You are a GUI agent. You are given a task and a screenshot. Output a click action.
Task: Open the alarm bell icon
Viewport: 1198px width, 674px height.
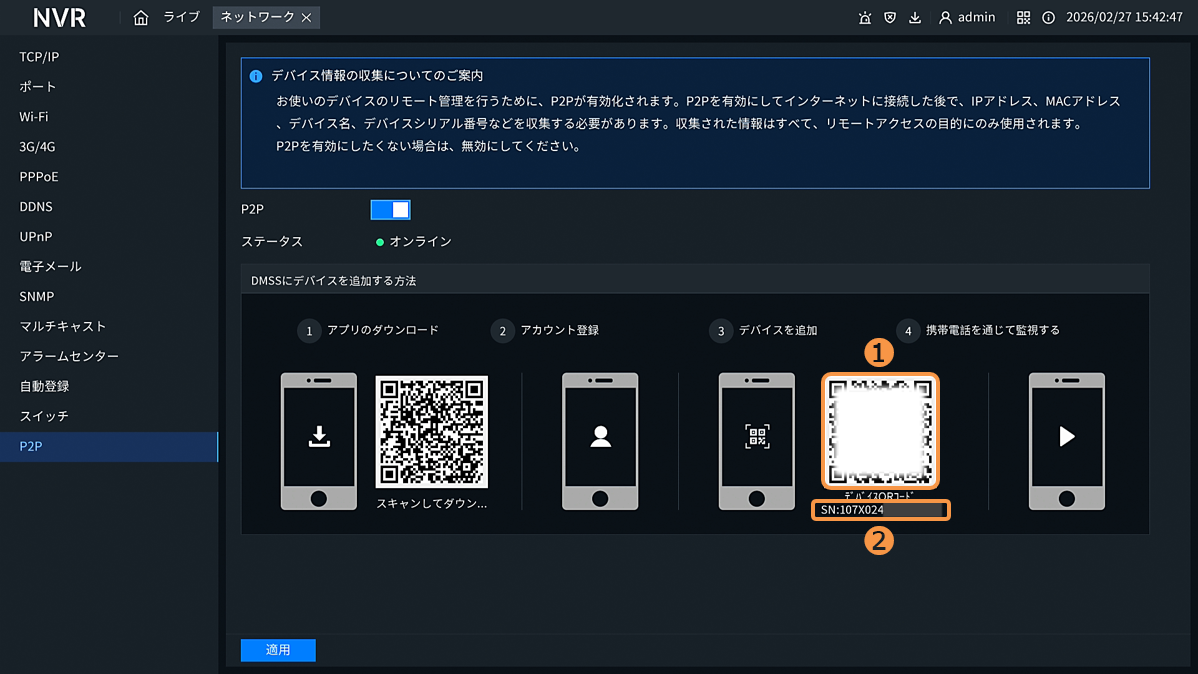[x=865, y=18]
